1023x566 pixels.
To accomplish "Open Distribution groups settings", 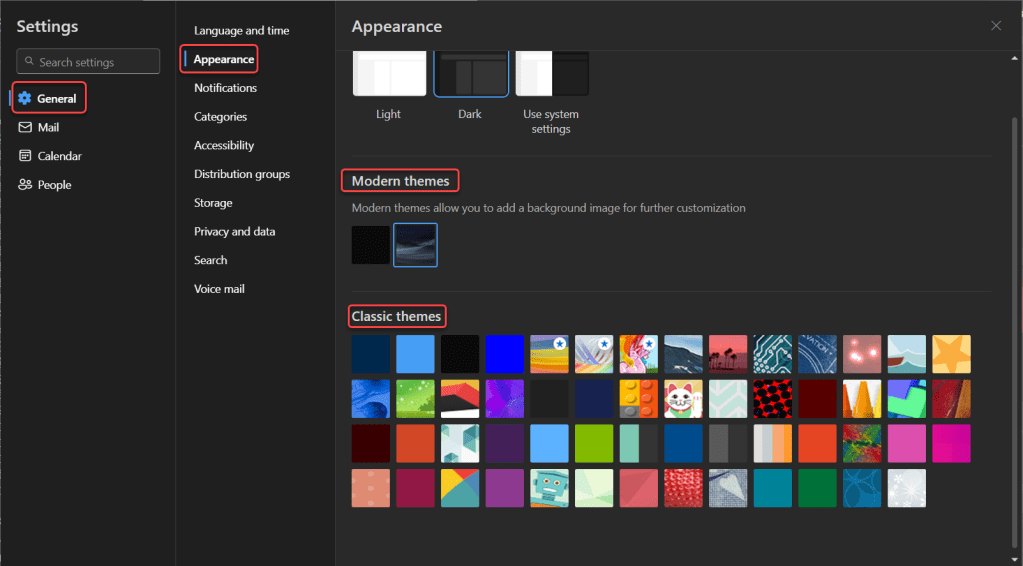I will coord(242,174).
